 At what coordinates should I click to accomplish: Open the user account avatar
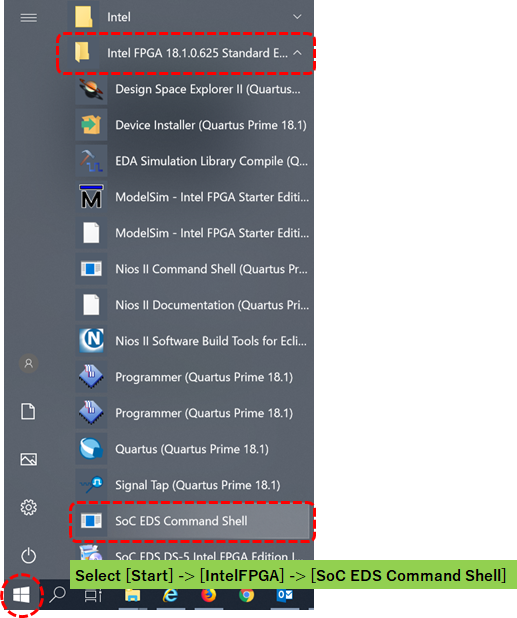point(28,363)
